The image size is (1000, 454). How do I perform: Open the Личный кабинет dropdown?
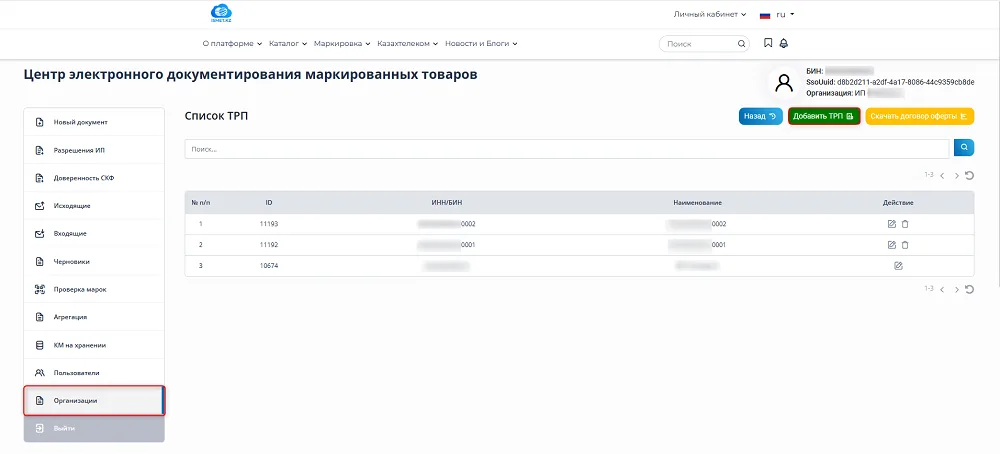click(x=710, y=14)
